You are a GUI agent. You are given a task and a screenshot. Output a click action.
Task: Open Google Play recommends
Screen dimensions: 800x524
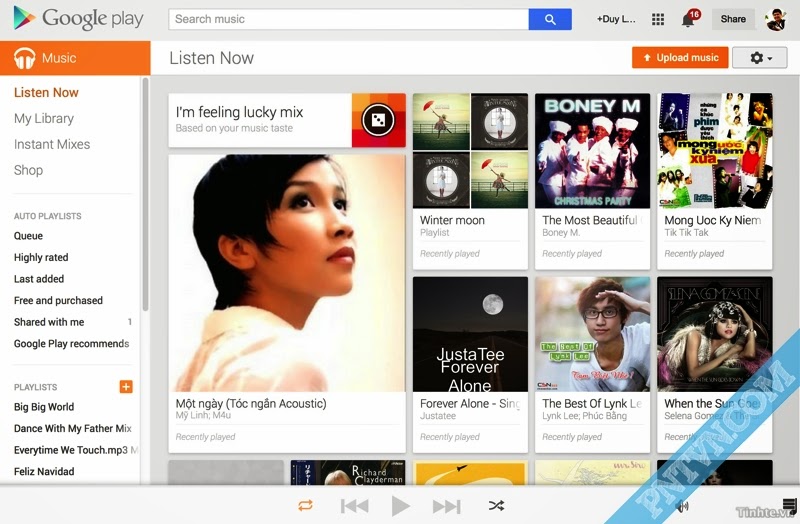pos(72,343)
